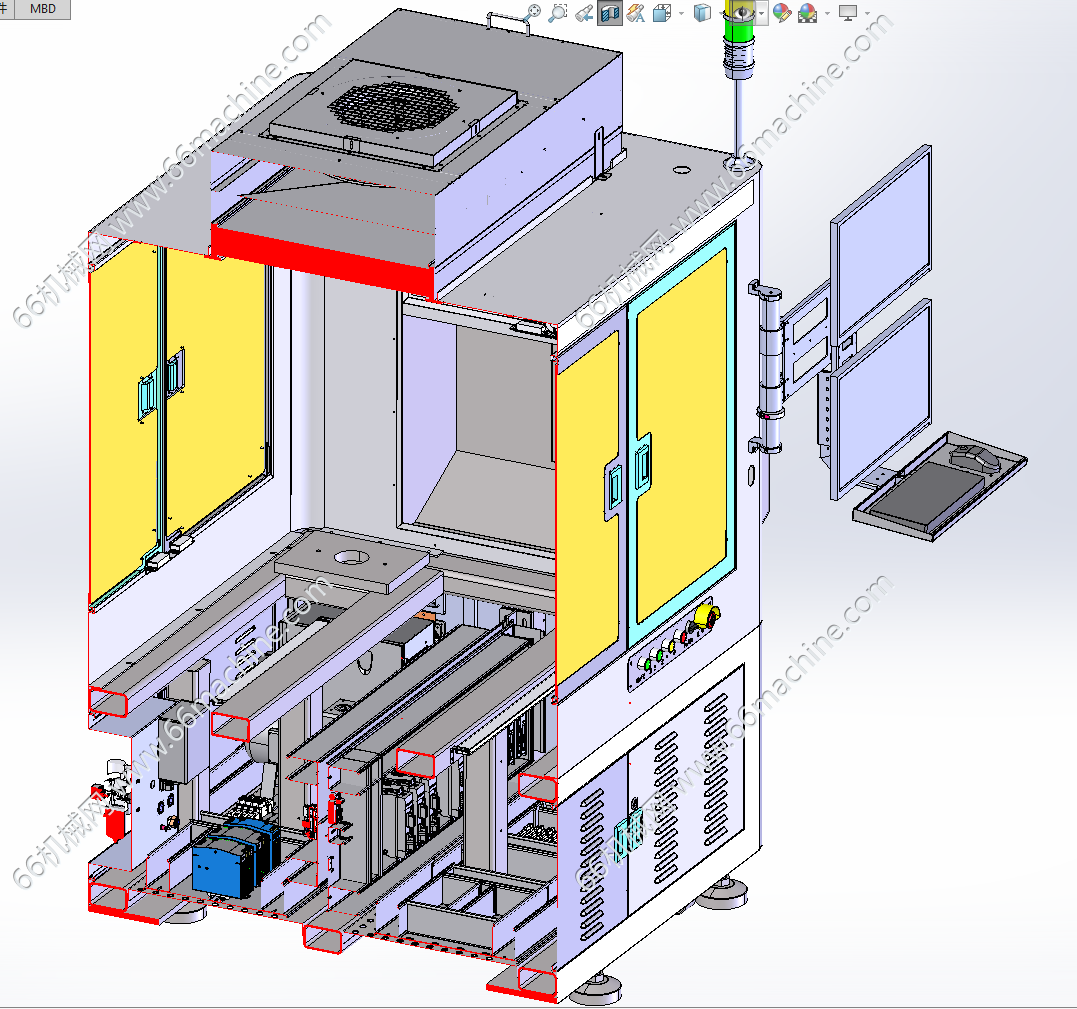Toggle the Hide/Show Items eye icon
1077x1009 pixels.
pos(742,12)
